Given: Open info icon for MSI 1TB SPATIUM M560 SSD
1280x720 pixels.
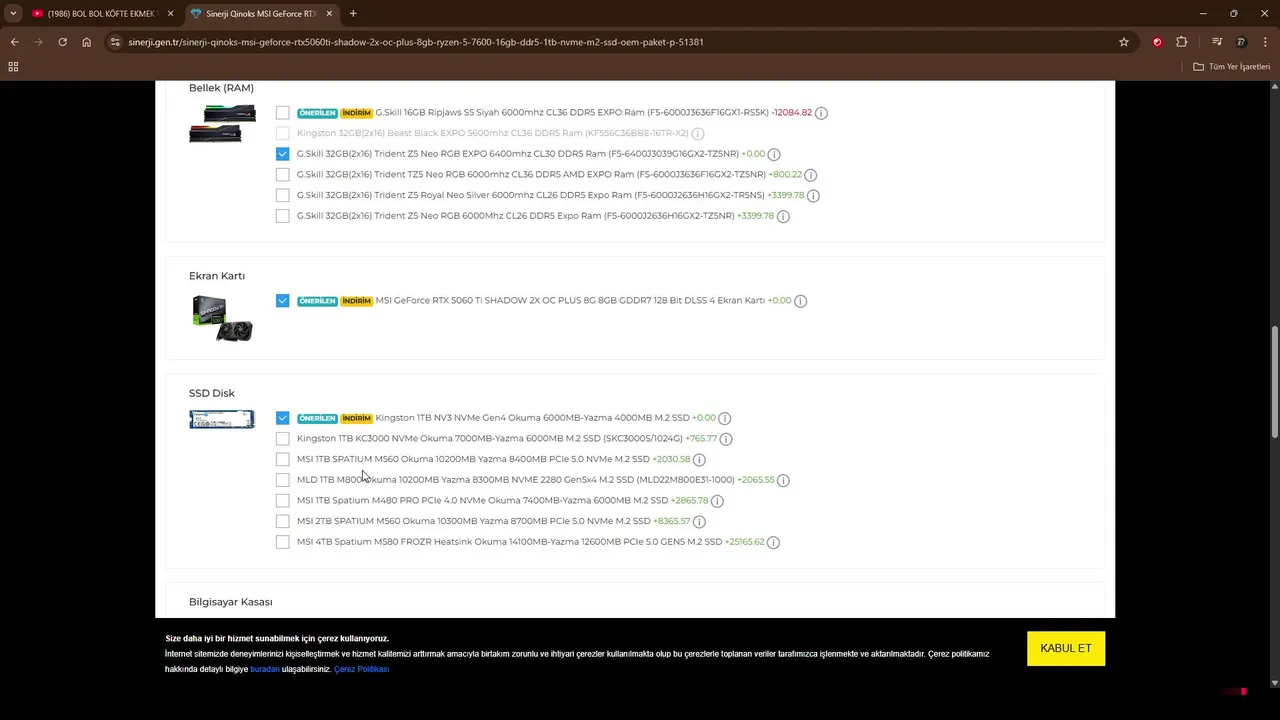Looking at the screenshot, I should click(699, 460).
